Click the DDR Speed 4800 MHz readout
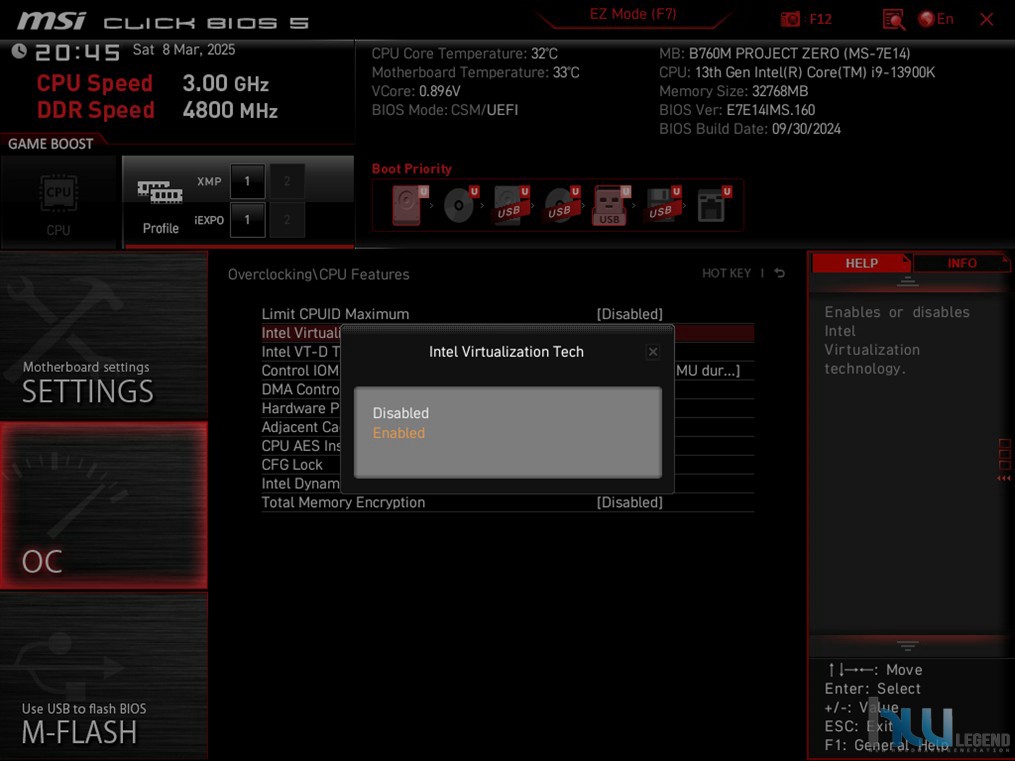The width and height of the screenshot is (1015, 761). (x=157, y=110)
